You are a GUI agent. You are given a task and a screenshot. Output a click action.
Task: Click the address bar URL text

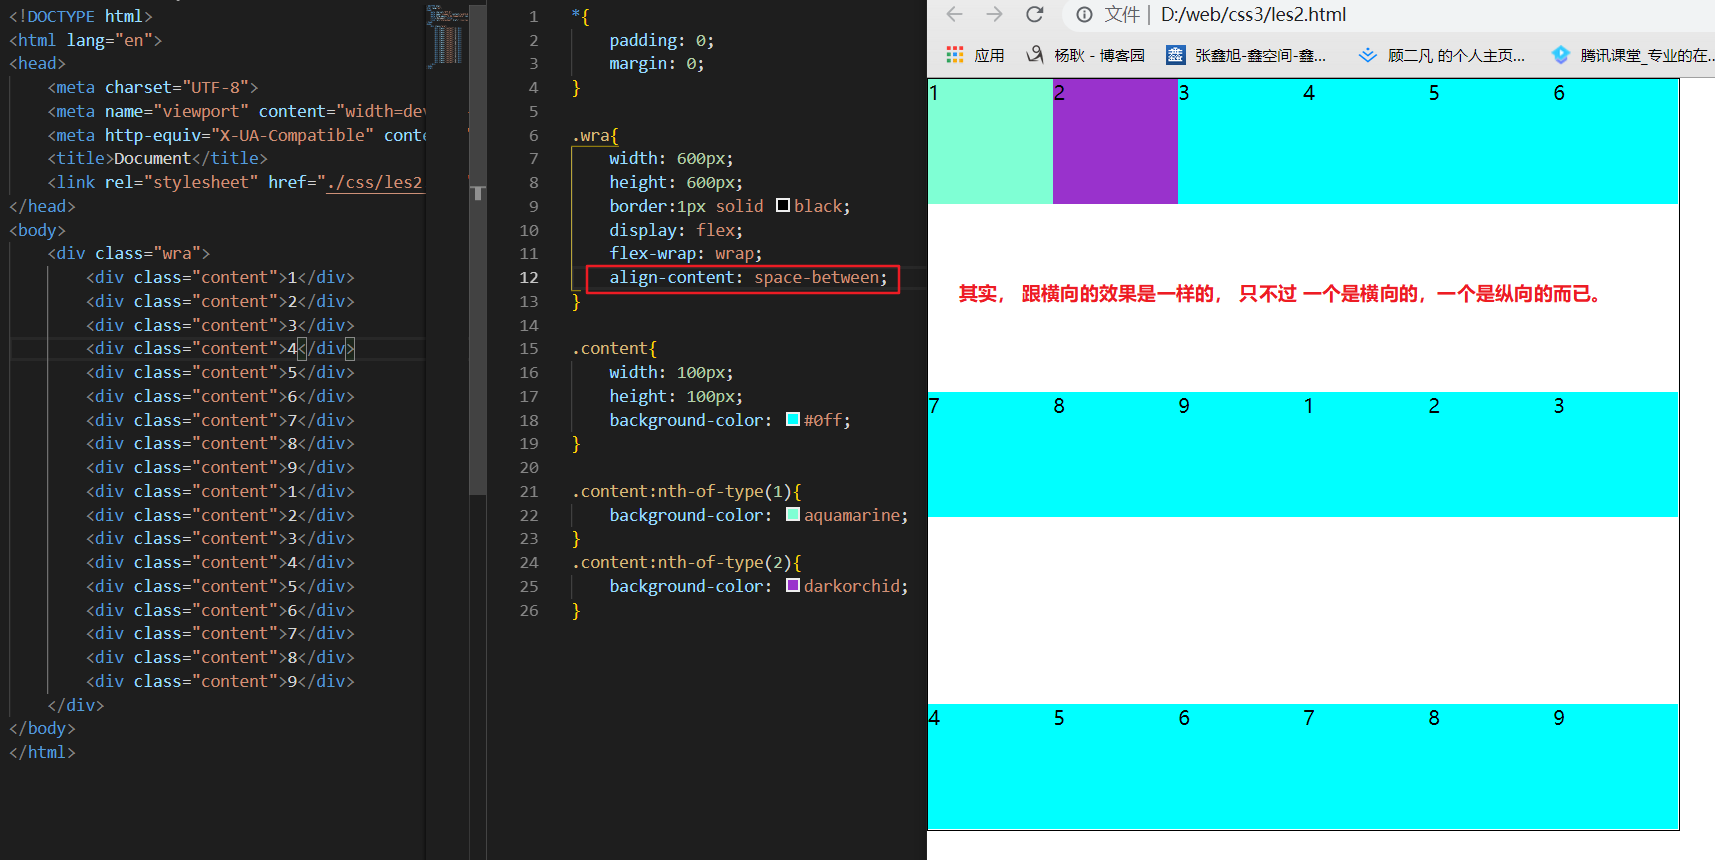click(1253, 14)
